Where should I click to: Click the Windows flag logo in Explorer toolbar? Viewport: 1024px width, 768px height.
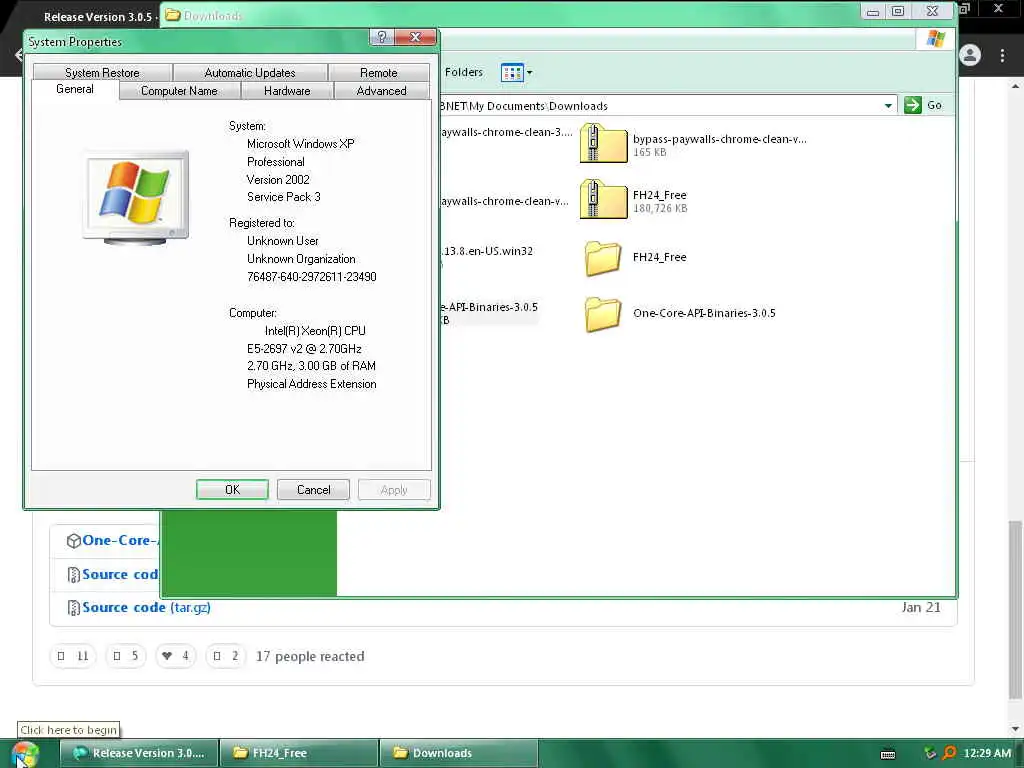[935, 39]
